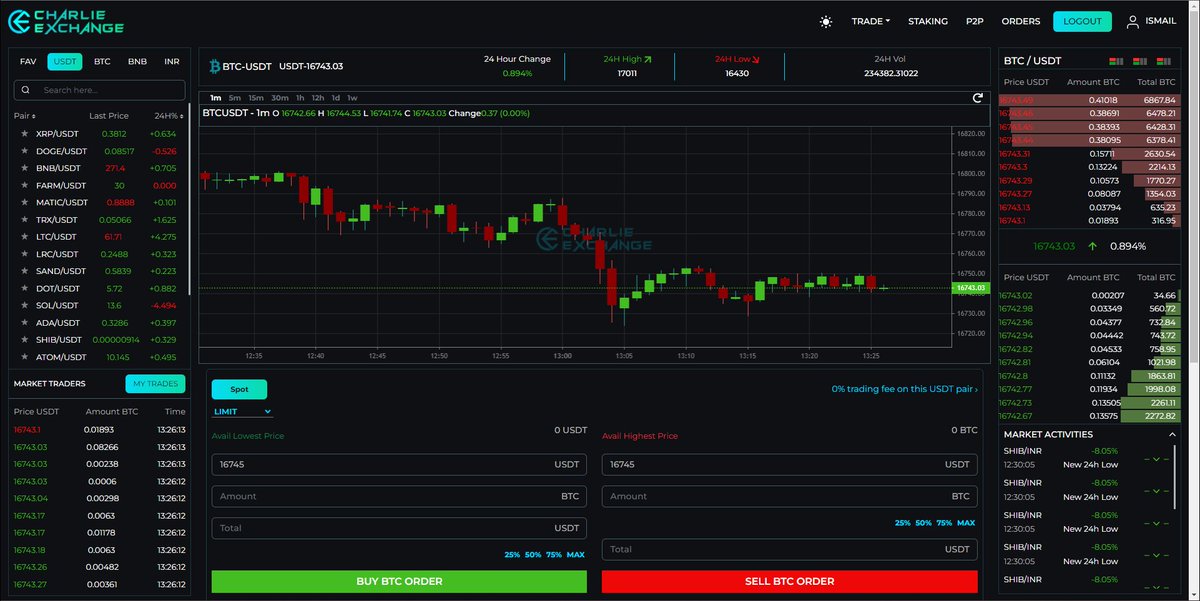Set chart timeframe to 12h

pos(318,98)
